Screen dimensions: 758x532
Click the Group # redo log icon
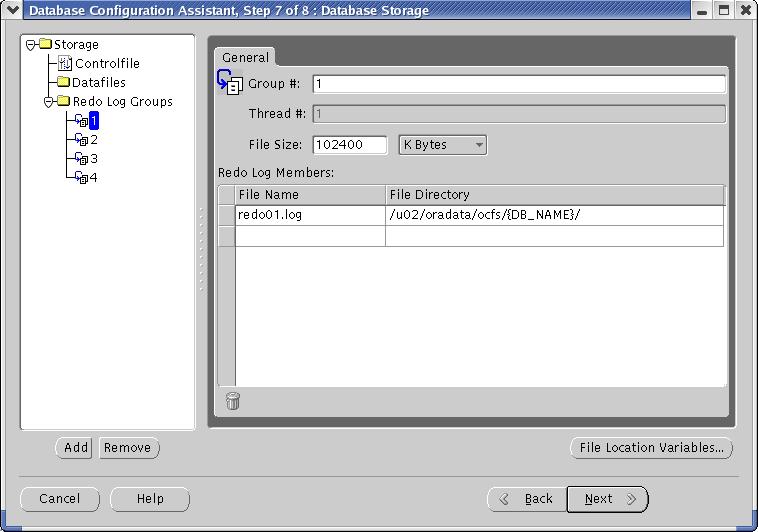pyautogui.click(x=231, y=84)
